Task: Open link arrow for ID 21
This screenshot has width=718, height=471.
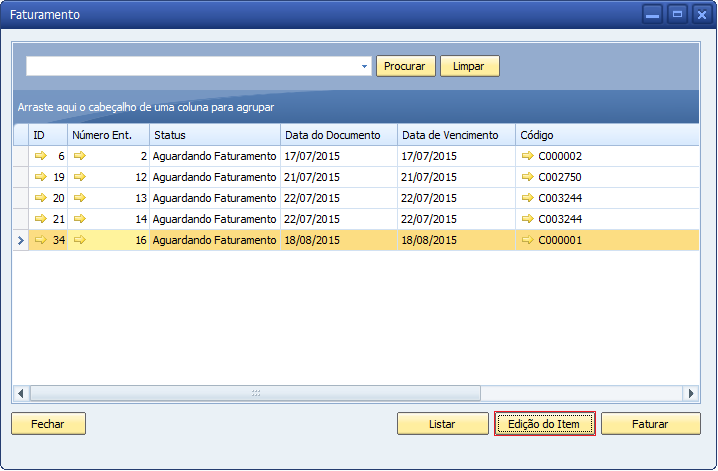Action: pyautogui.click(x=41, y=219)
